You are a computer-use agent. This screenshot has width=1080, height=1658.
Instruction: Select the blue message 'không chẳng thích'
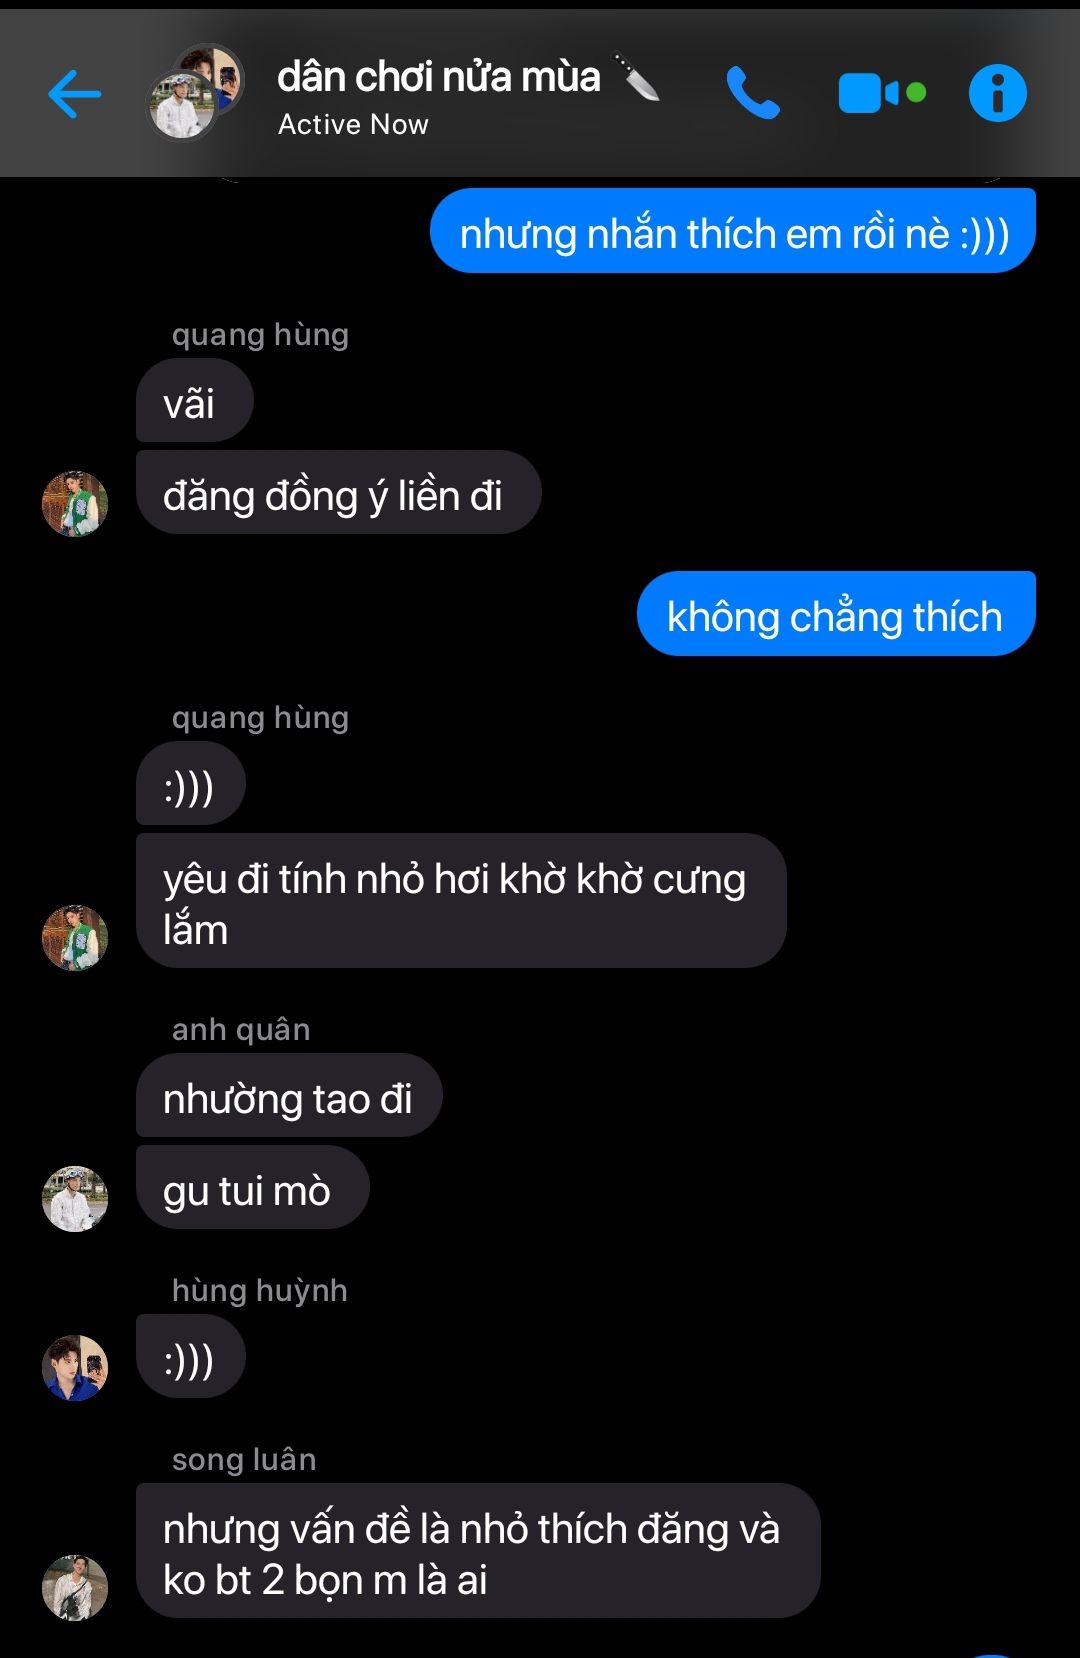coord(836,614)
